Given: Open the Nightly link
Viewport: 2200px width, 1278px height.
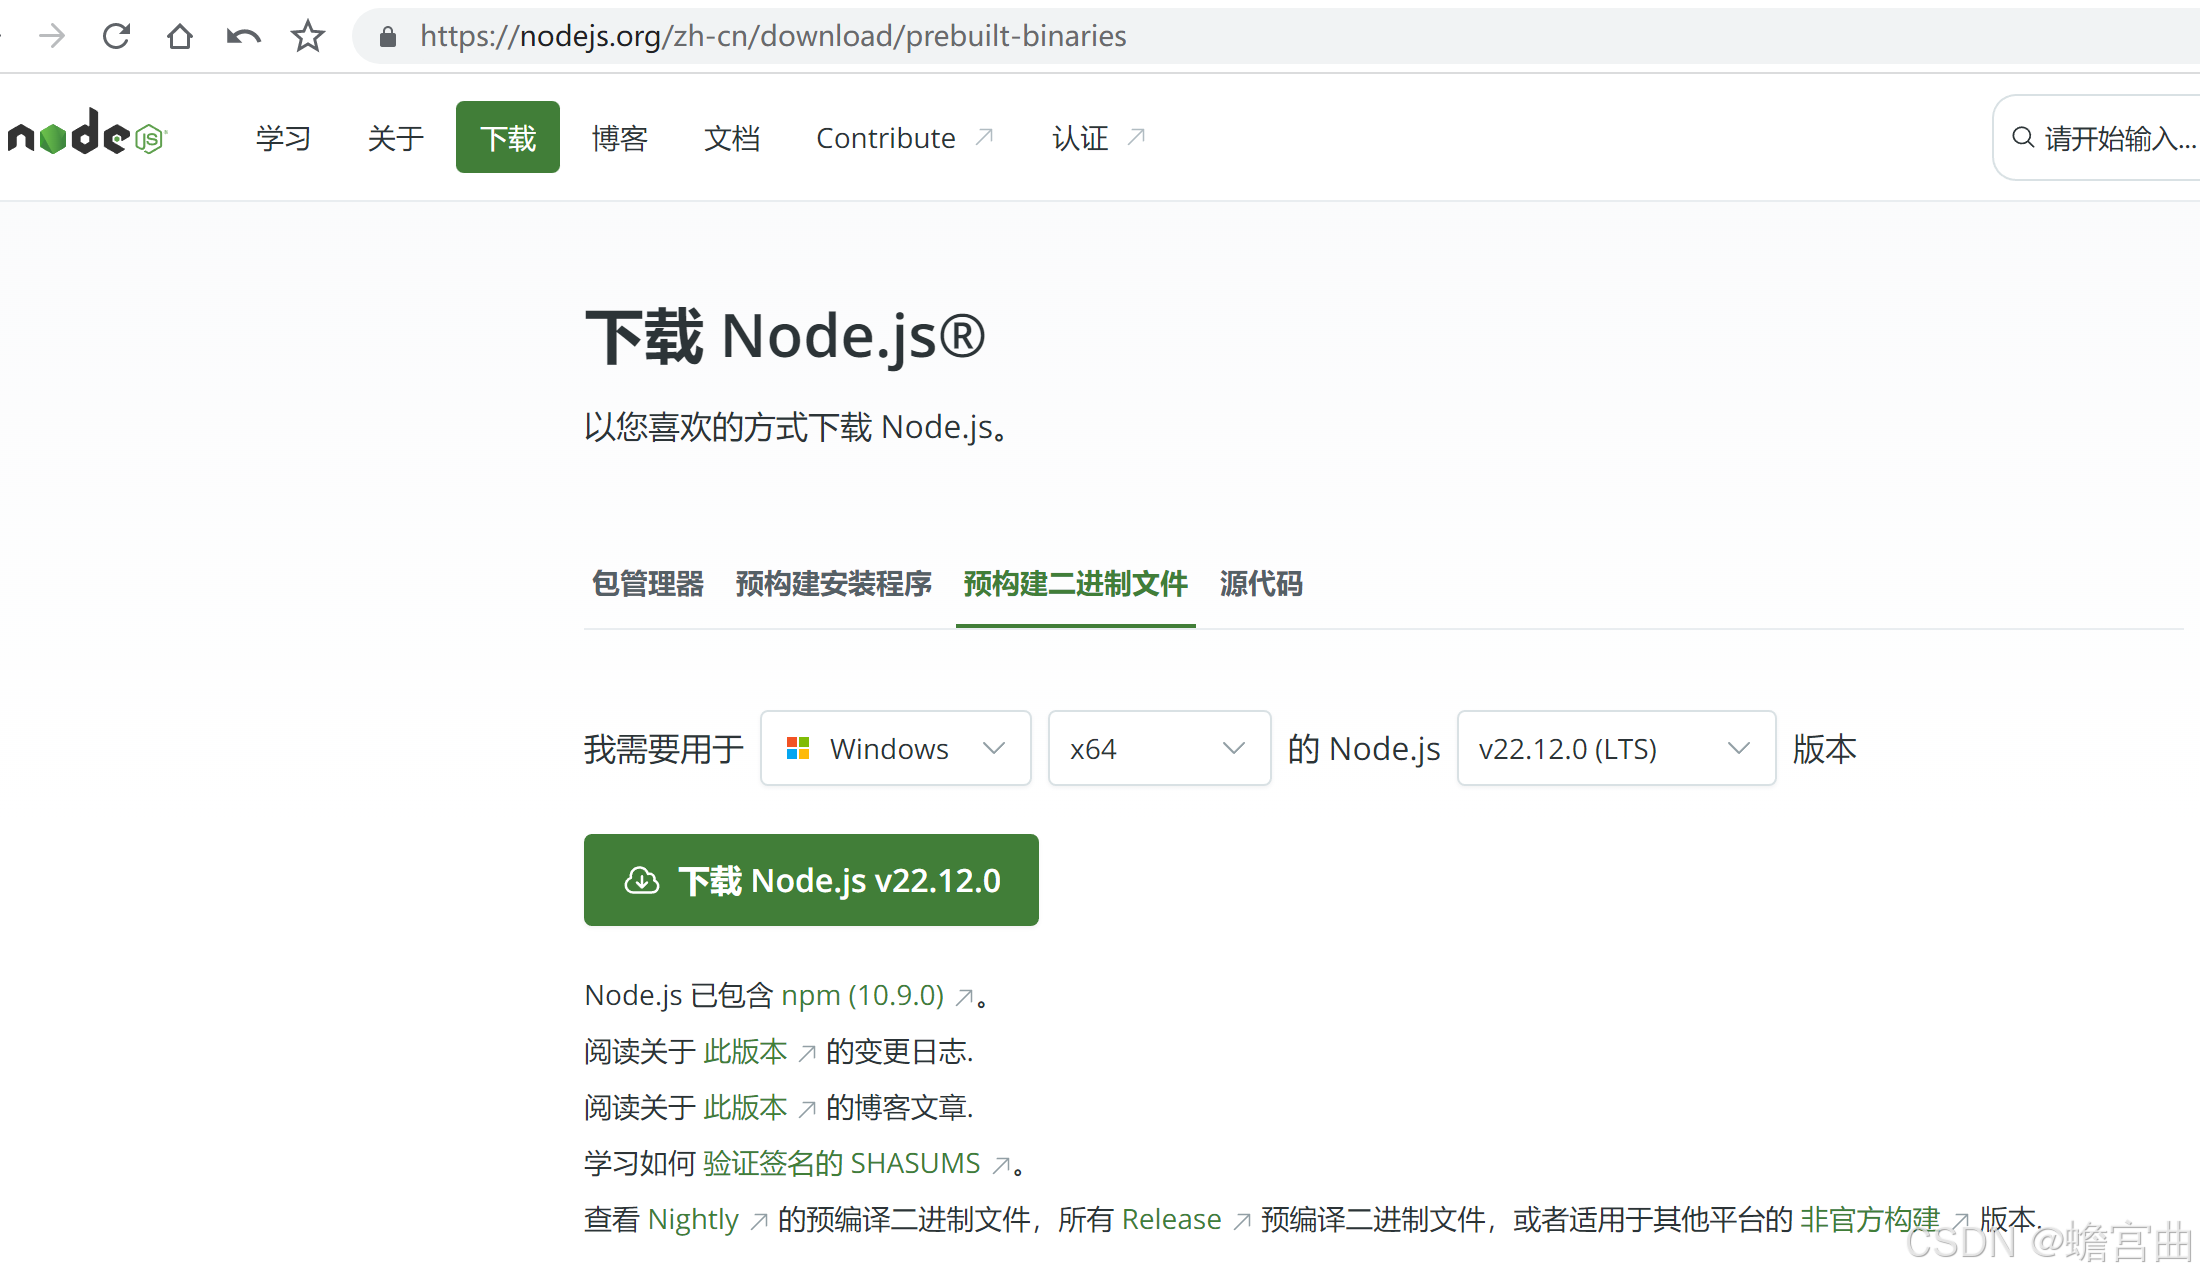Looking at the screenshot, I should coord(693,1219).
